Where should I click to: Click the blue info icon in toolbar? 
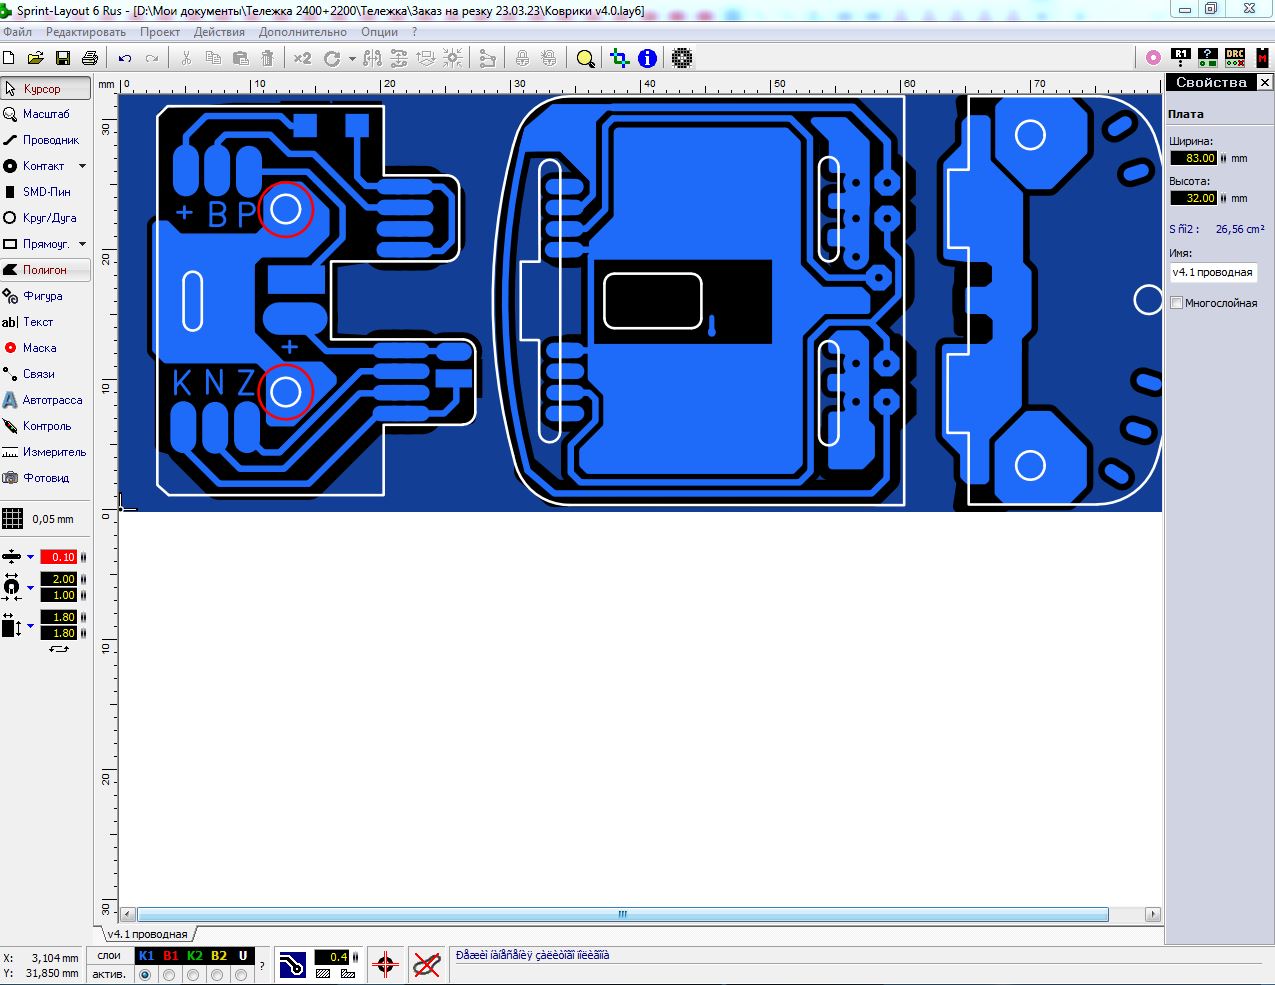(x=647, y=59)
